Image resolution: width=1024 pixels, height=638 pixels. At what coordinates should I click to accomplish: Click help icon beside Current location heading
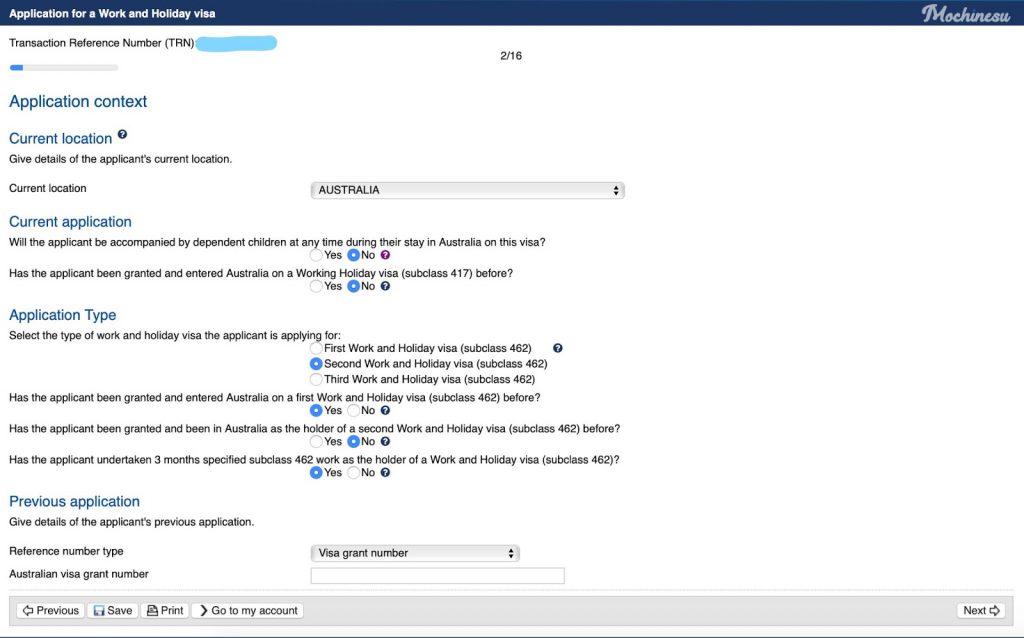click(122, 134)
